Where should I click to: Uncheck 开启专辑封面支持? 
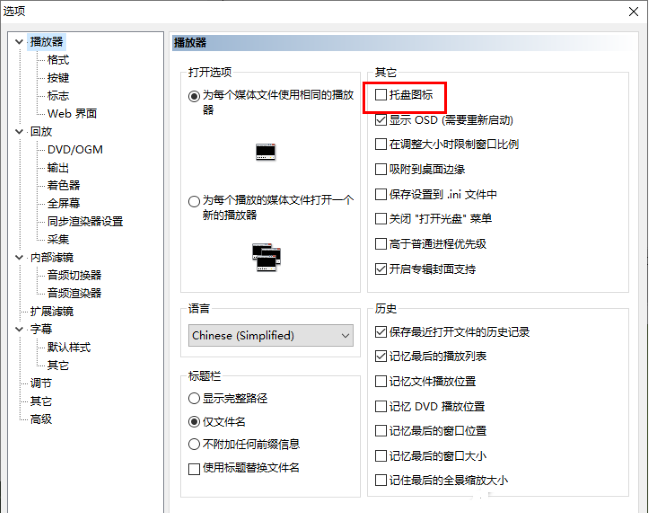pyautogui.click(x=381, y=269)
